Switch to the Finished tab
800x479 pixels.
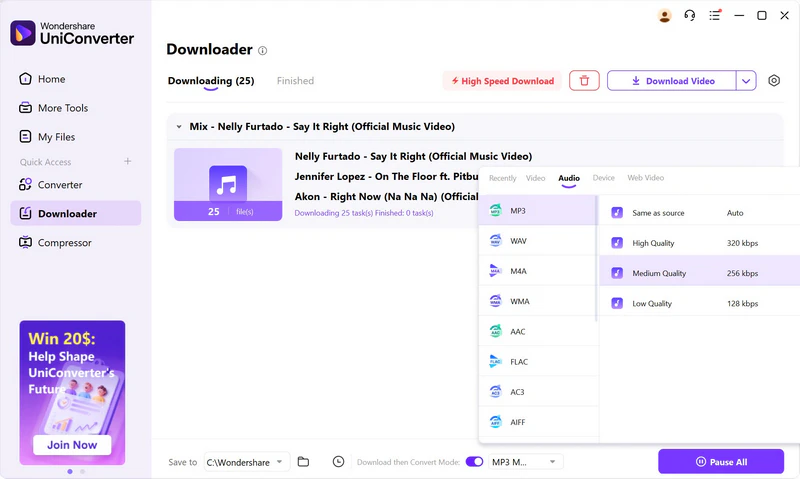[x=295, y=81]
